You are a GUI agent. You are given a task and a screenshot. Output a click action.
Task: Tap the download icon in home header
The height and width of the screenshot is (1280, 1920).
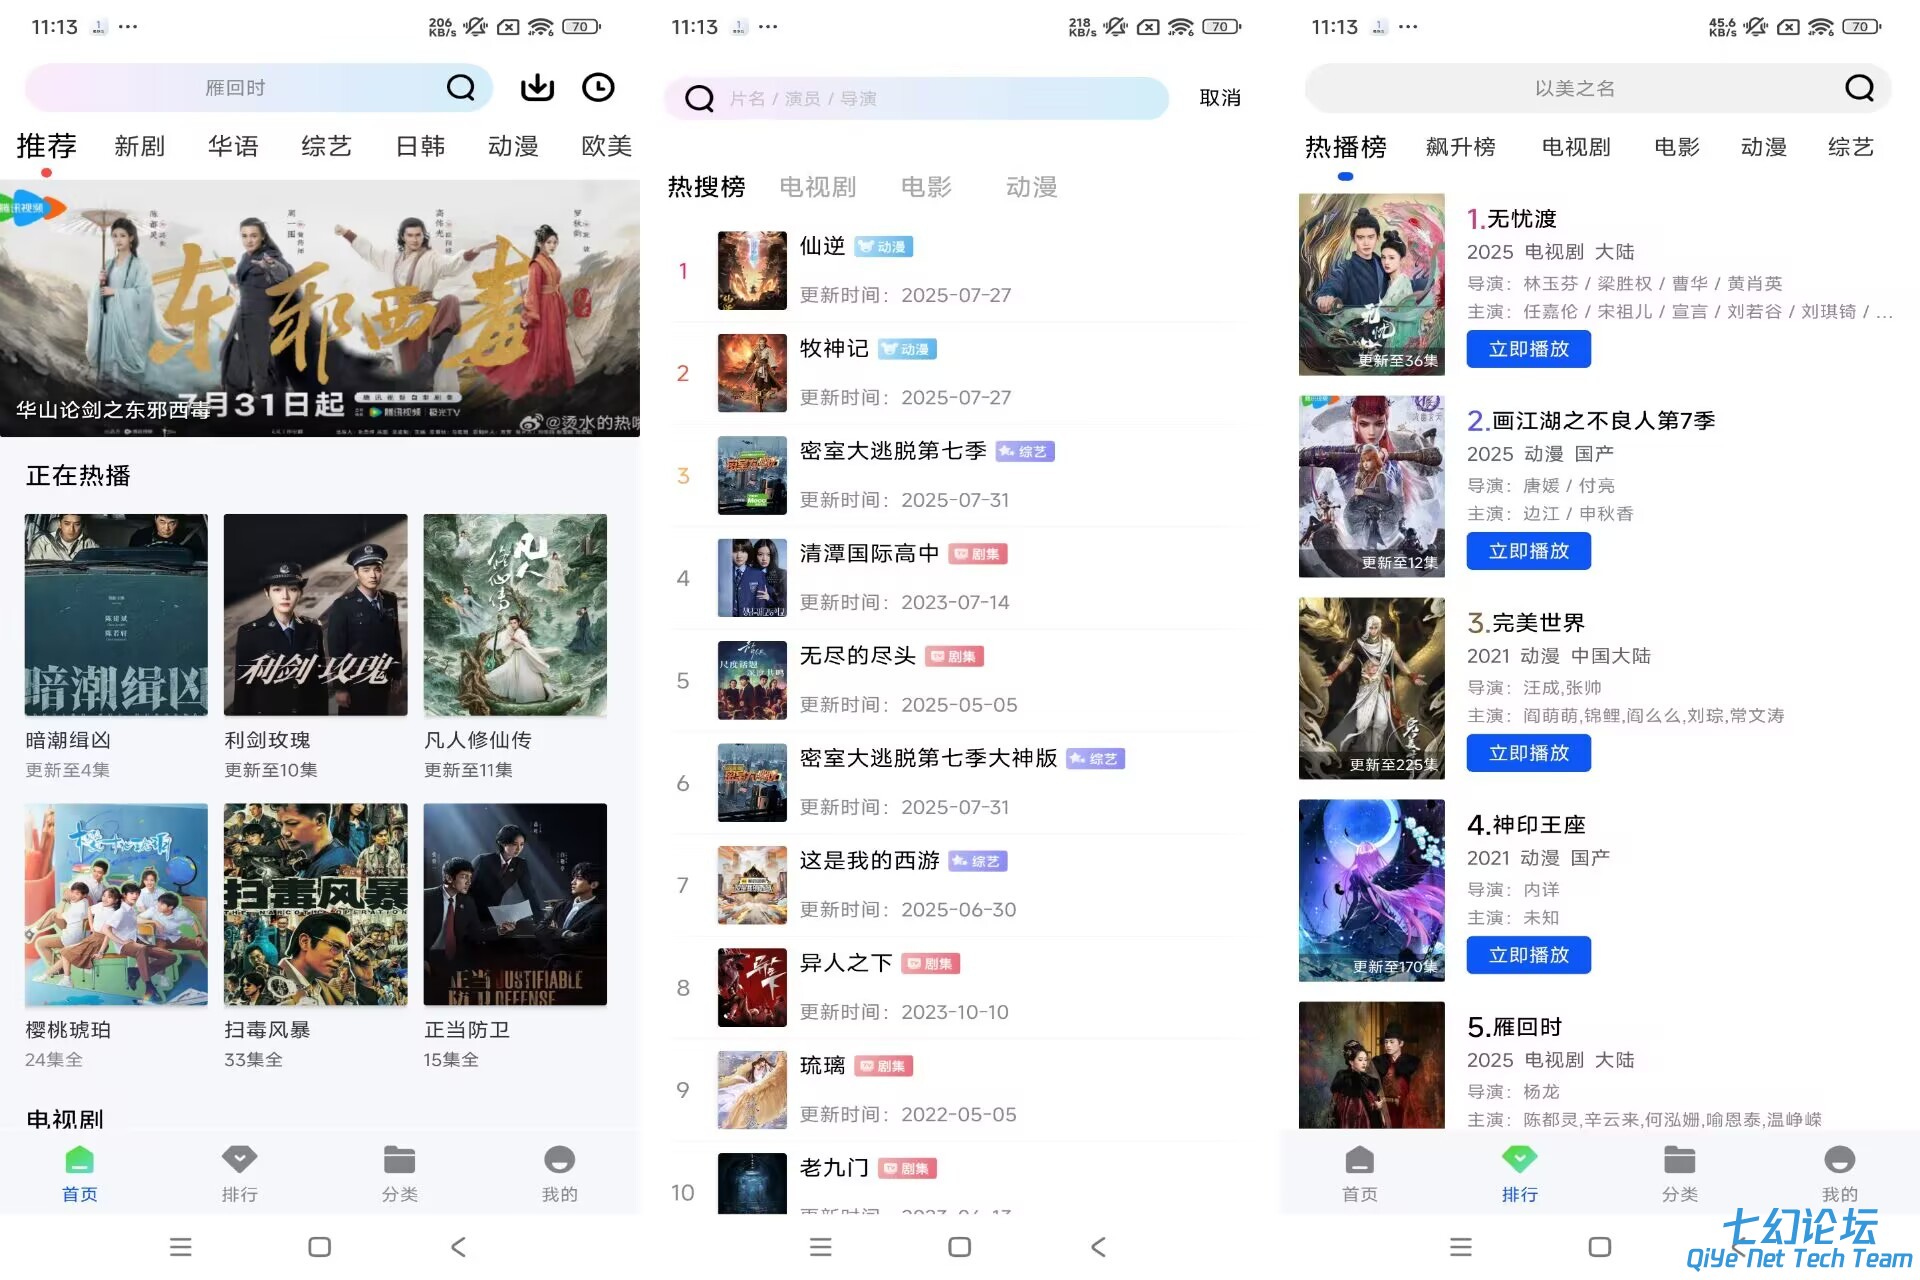(x=537, y=88)
